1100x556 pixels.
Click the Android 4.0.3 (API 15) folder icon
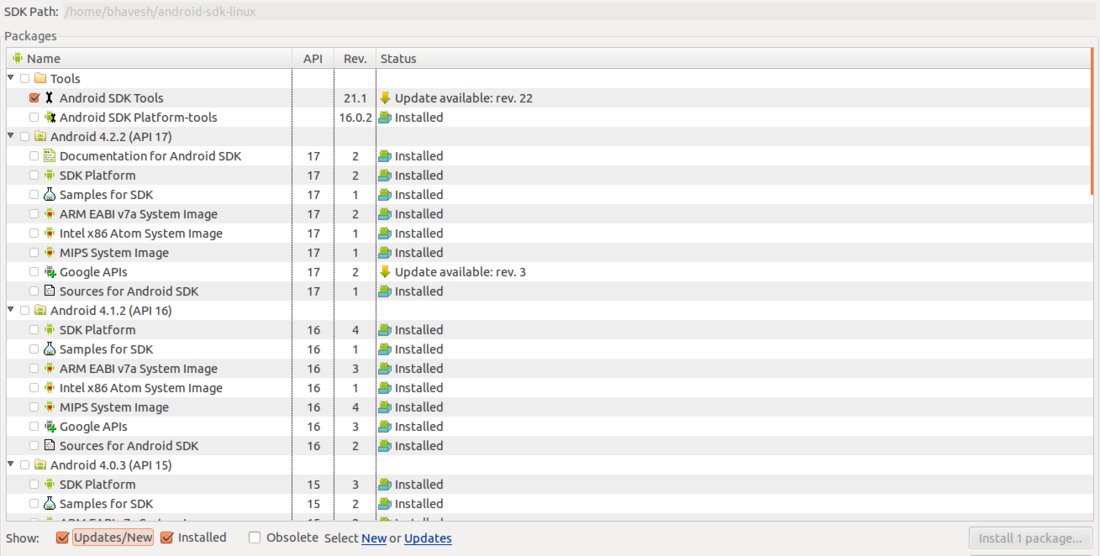[x=40, y=465]
